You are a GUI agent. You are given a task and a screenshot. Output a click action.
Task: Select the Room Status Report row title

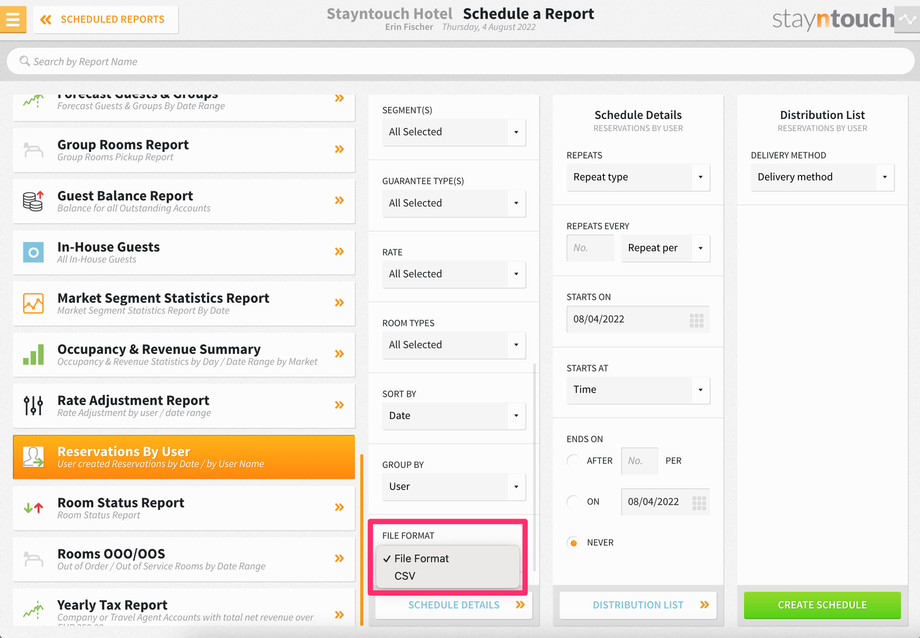(x=121, y=503)
